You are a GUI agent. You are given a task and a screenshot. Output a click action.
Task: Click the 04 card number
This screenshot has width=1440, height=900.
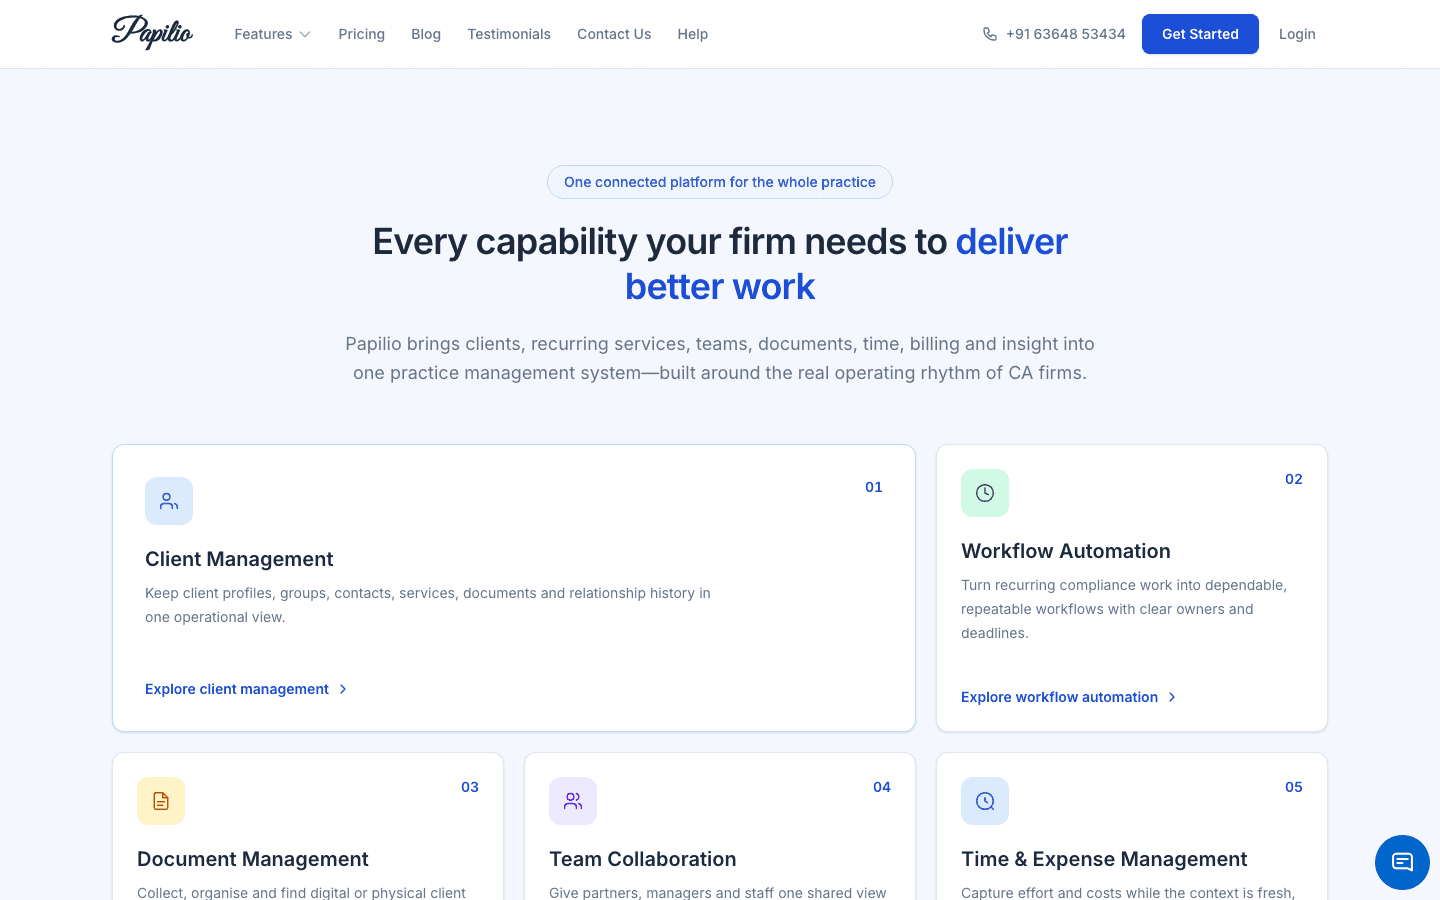coord(882,787)
